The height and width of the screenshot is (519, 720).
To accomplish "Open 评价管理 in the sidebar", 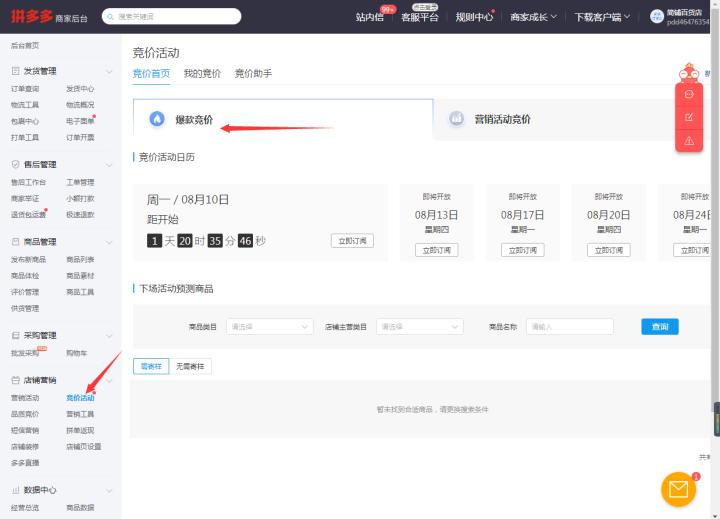I will pos(25,292).
